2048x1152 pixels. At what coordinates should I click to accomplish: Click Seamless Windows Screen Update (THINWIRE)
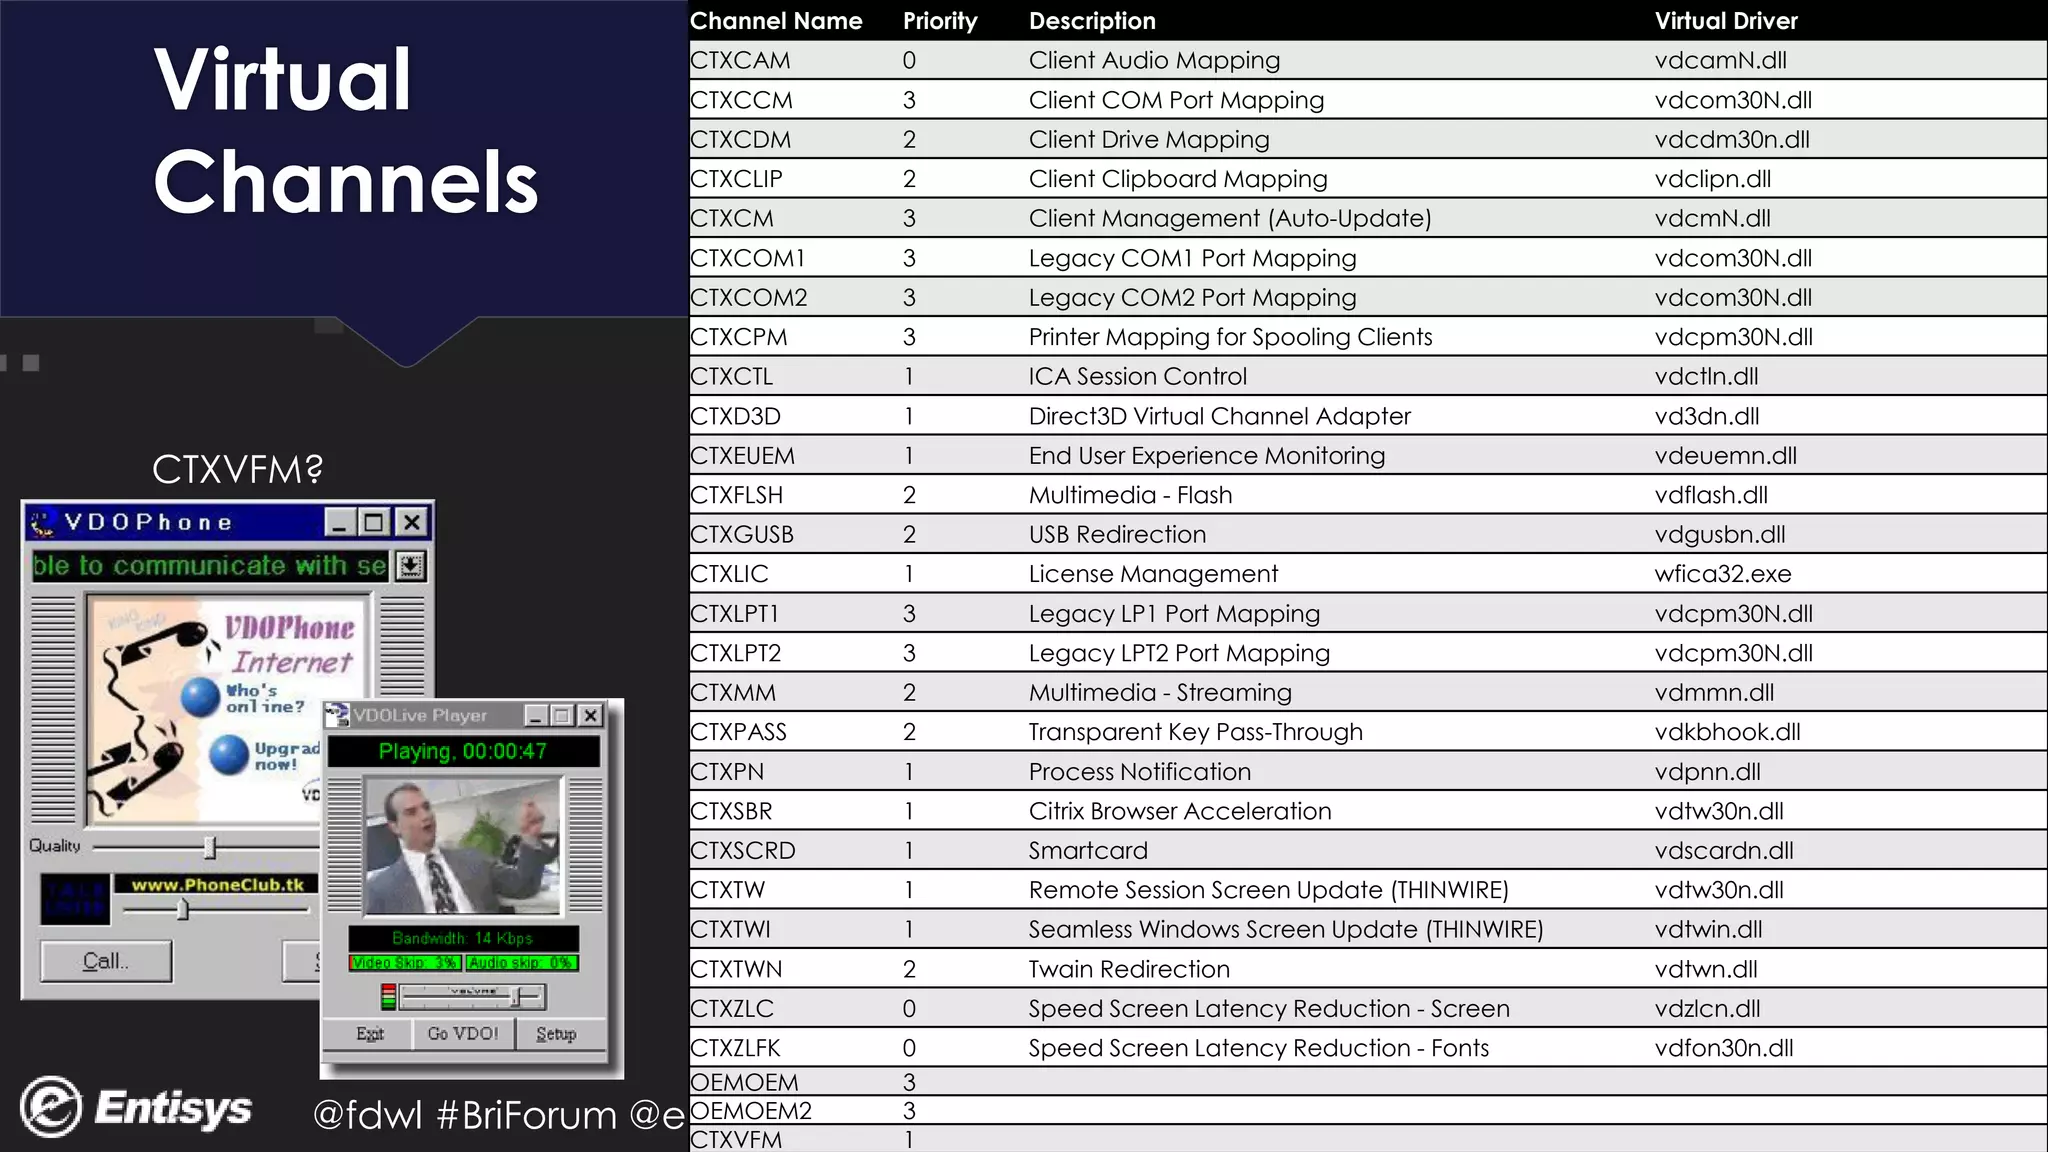coord(1286,930)
